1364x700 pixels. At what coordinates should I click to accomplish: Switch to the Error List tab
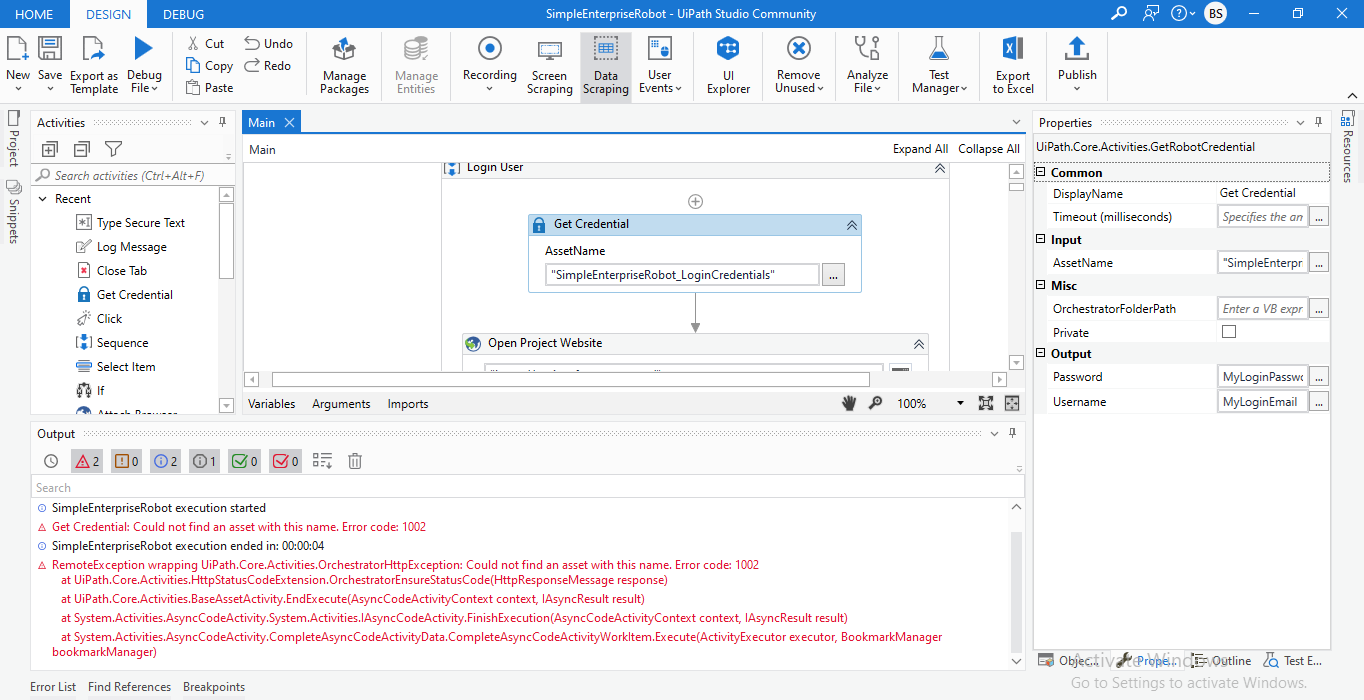click(53, 687)
